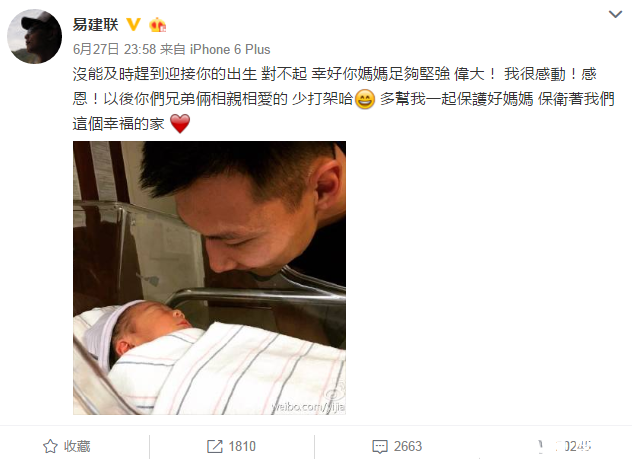Image resolution: width=632 pixels, height=467 pixels.
Task: Enlarge the photo of father and newborn
Action: click(x=209, y=278)
